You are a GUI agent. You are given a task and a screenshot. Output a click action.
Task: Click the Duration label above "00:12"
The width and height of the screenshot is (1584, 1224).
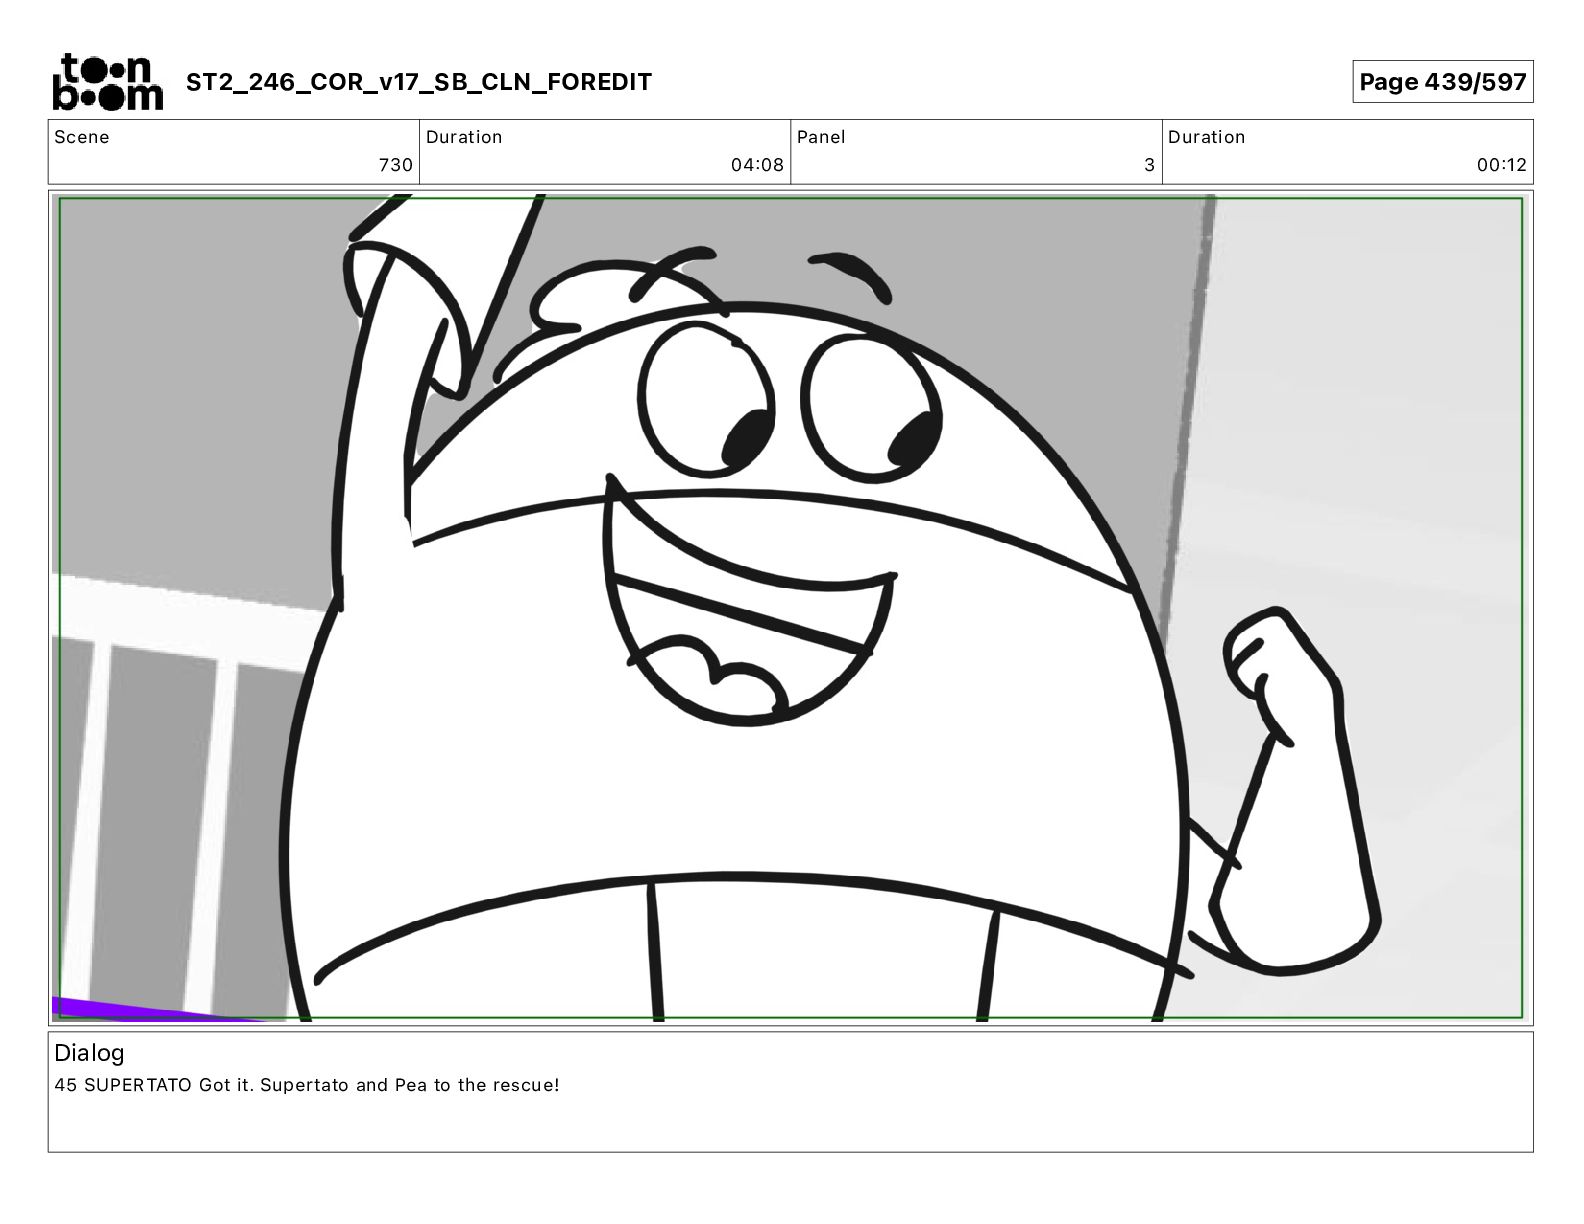pos(1207,137)
